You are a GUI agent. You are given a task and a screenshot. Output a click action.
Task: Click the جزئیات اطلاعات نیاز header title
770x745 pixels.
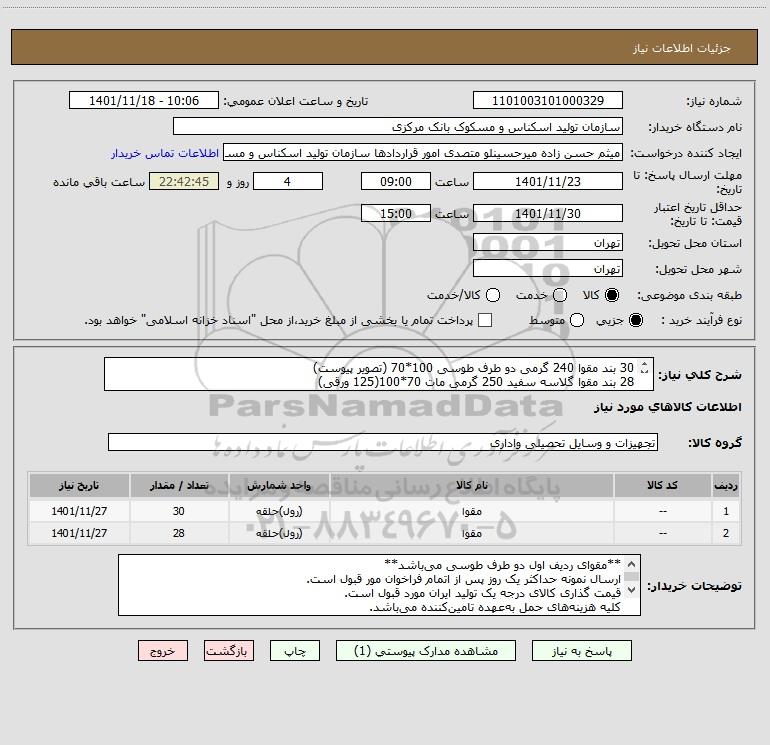tap(682, 48)
